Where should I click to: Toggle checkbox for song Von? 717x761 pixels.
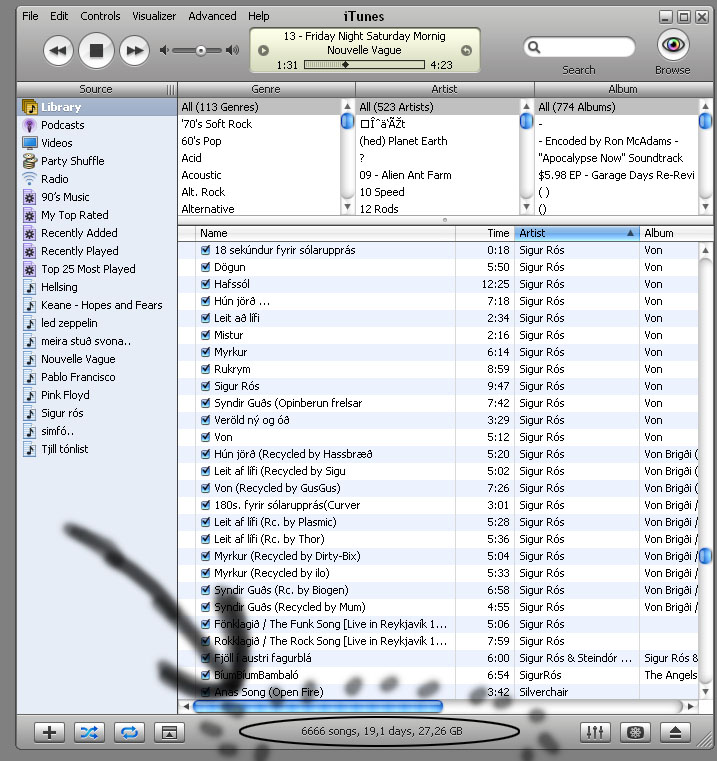[x=205, y=437]
